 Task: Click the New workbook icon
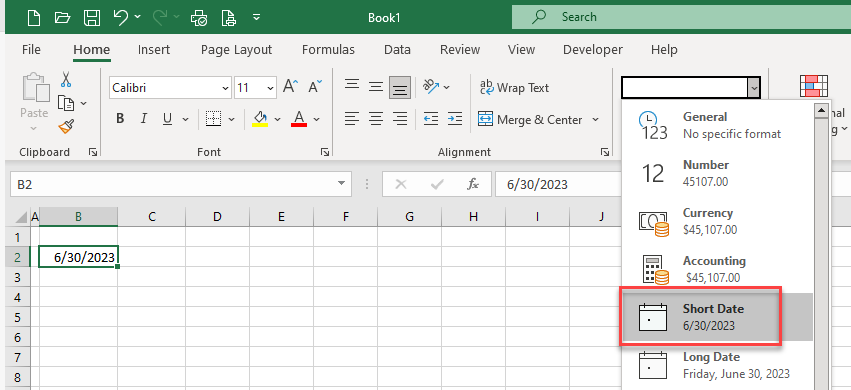[34, 18]
